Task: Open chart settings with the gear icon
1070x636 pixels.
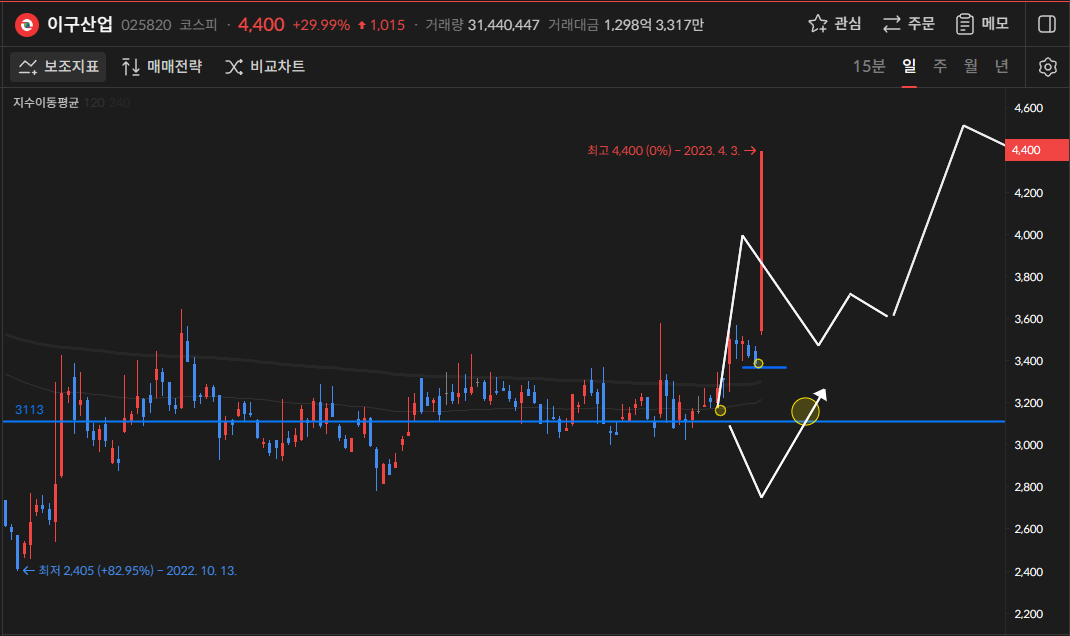Action: pos(1047,67)
